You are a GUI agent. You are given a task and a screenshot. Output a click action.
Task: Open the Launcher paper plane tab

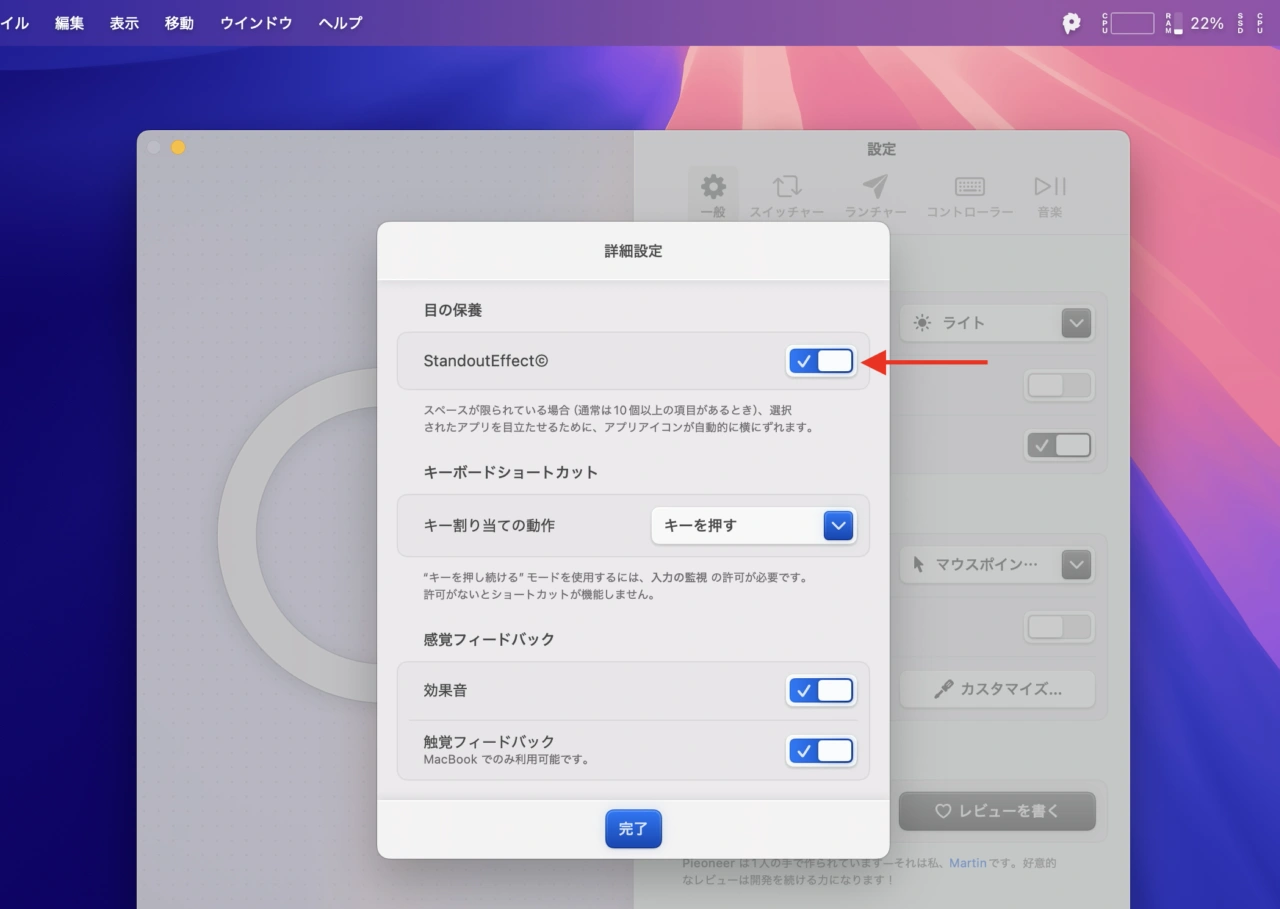875,194
